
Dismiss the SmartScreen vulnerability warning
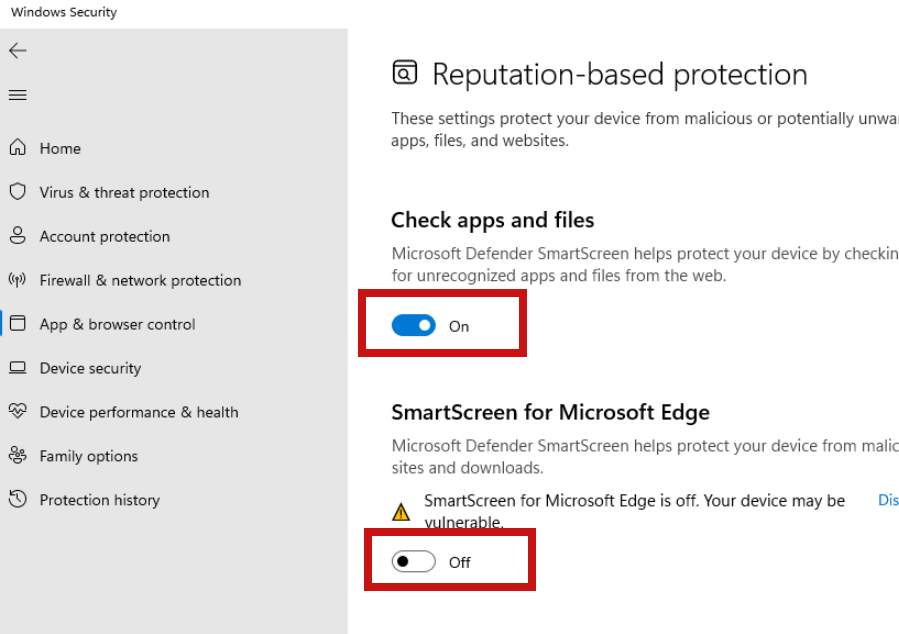[x=888, y=500]
